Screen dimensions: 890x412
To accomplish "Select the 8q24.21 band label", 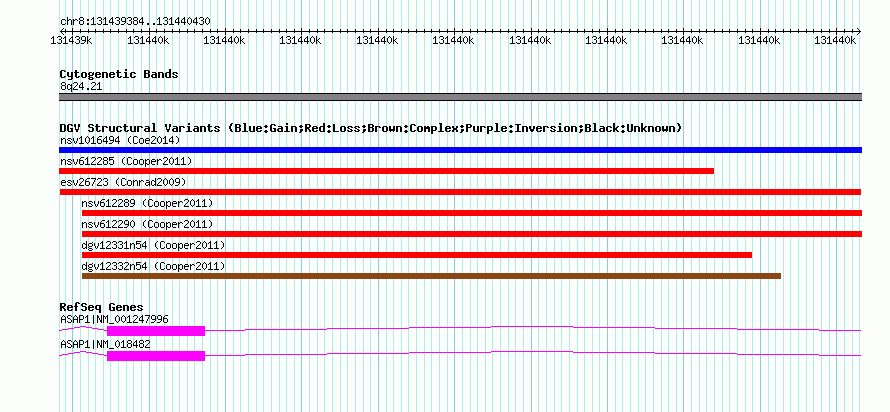I will click(81, 86).
